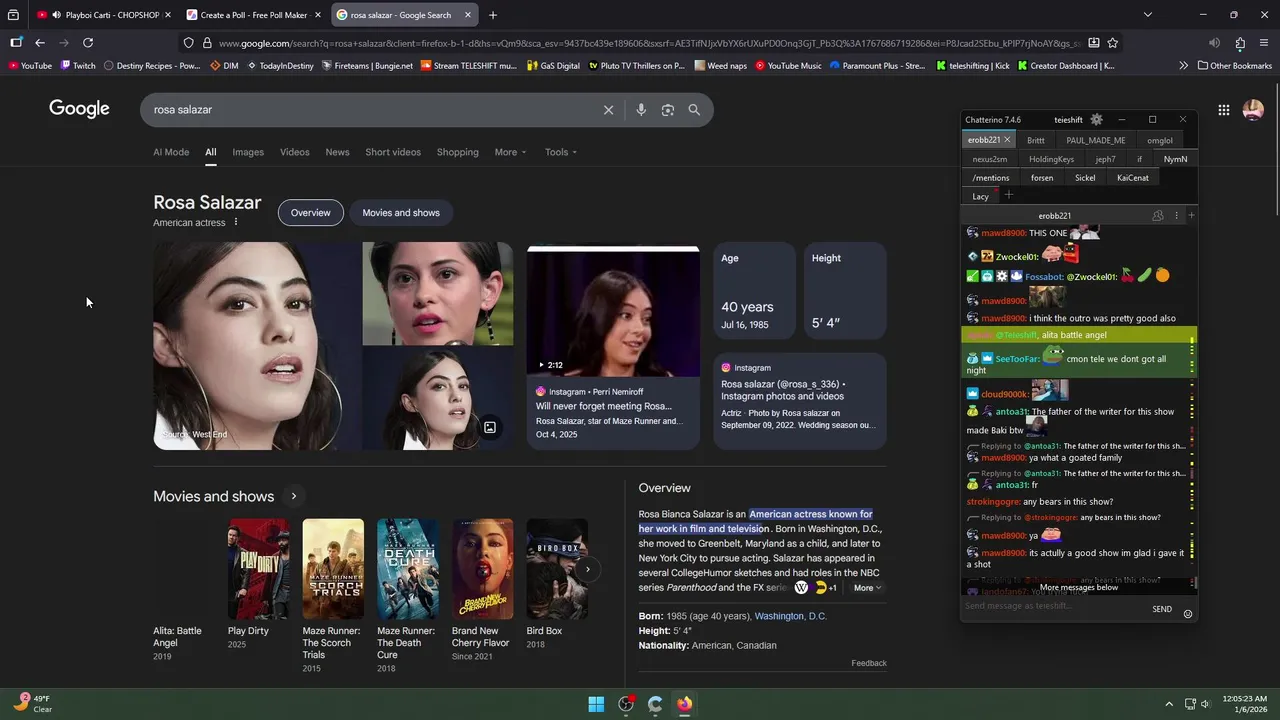Send the Chatterino chat message
Screen dimensions: 1280x720
click(x=1162, y=609)
